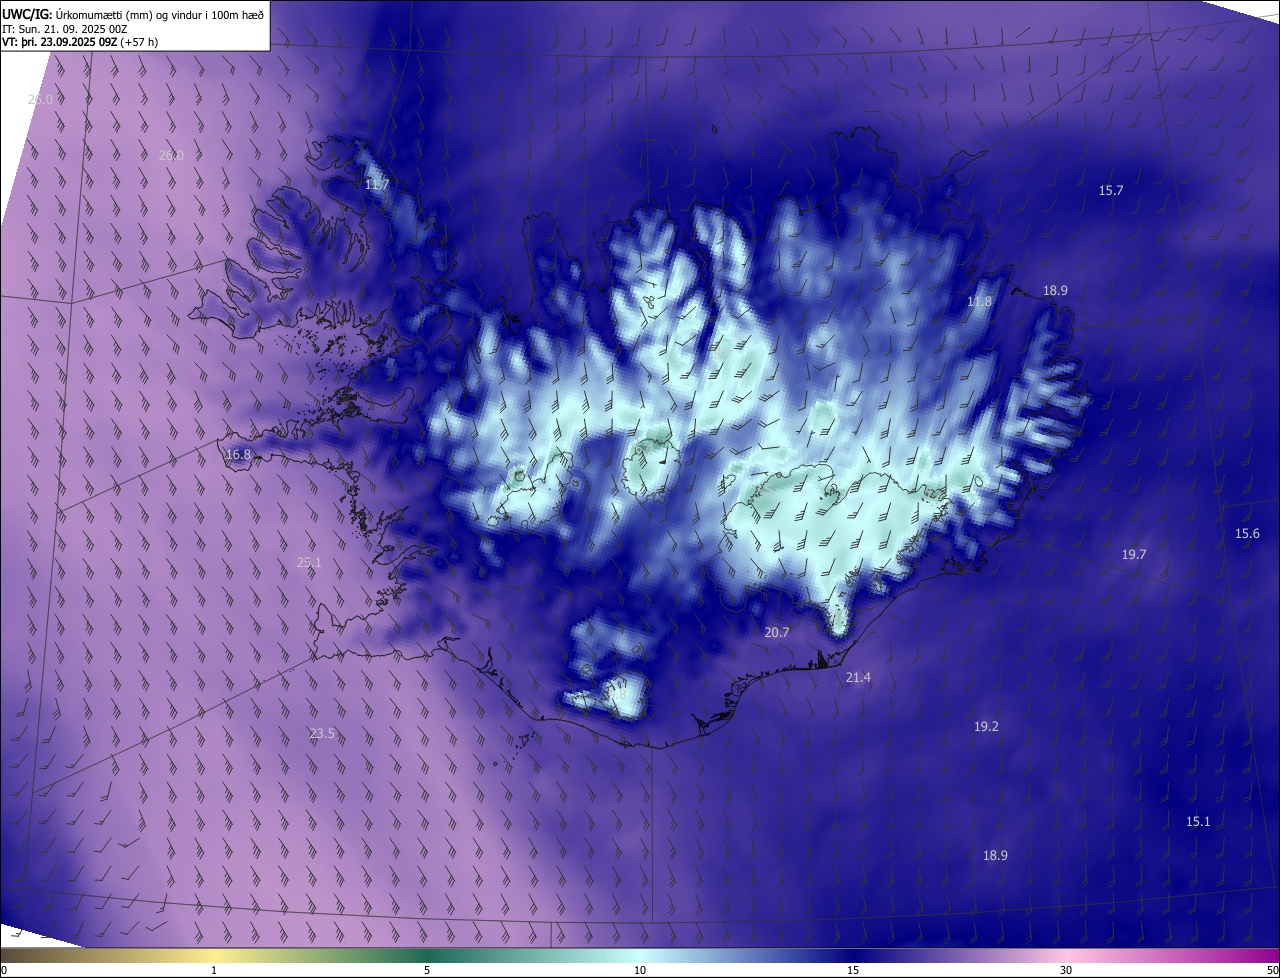The width and height of the screenshot is (1280, 978).
Task: Click the 15.7 precipitable water value
Action: click(x=1111, y=190)
